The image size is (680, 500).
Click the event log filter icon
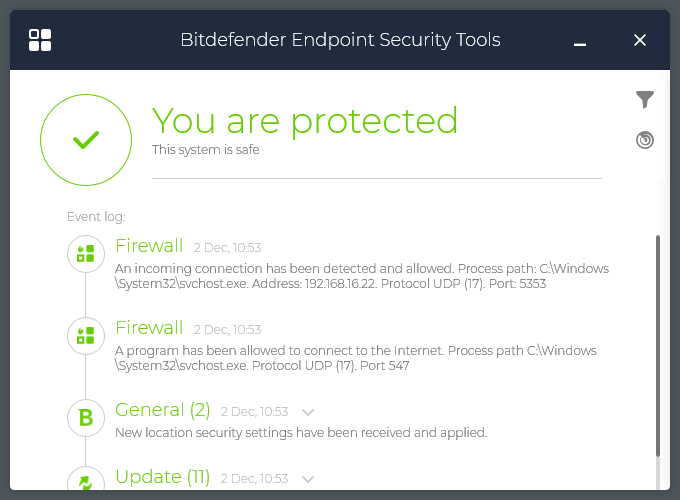(x=645, y=99)
